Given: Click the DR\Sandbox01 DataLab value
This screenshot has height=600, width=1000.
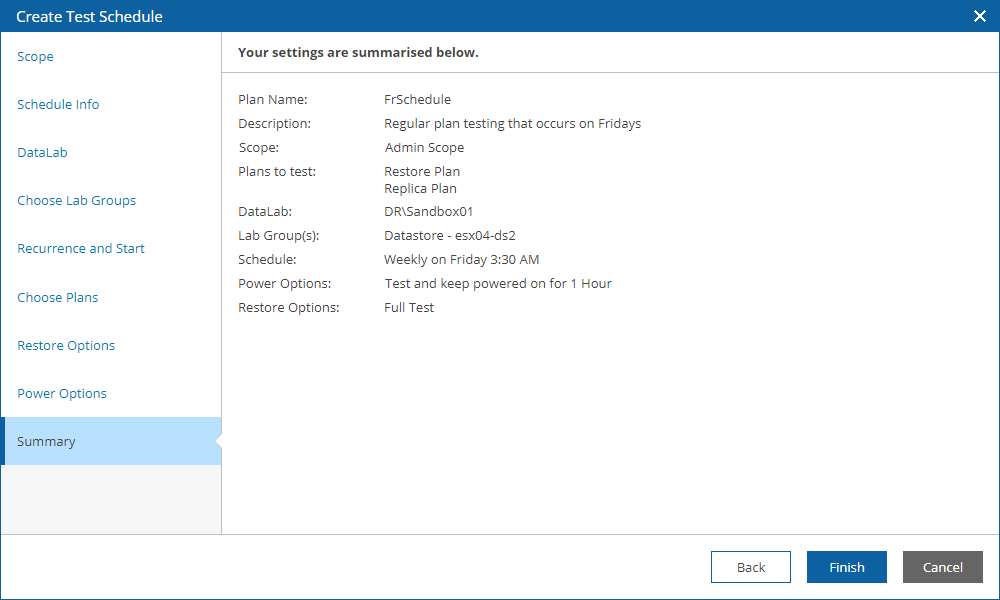Looking at the screenshot, I should tap(429, 212).
